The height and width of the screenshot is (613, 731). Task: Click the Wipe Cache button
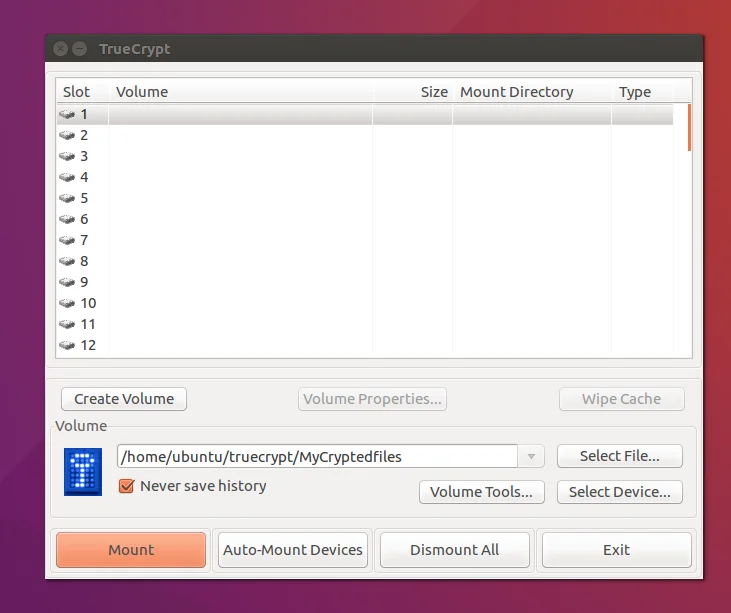(621, 399)
